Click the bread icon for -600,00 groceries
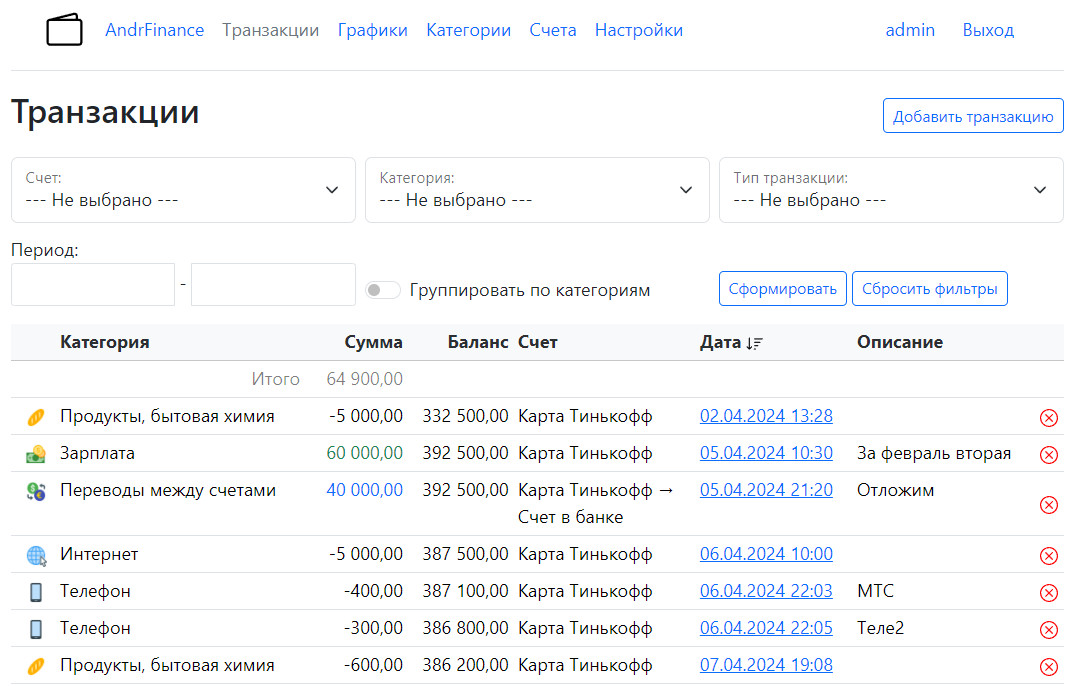 tap(35, 666)
